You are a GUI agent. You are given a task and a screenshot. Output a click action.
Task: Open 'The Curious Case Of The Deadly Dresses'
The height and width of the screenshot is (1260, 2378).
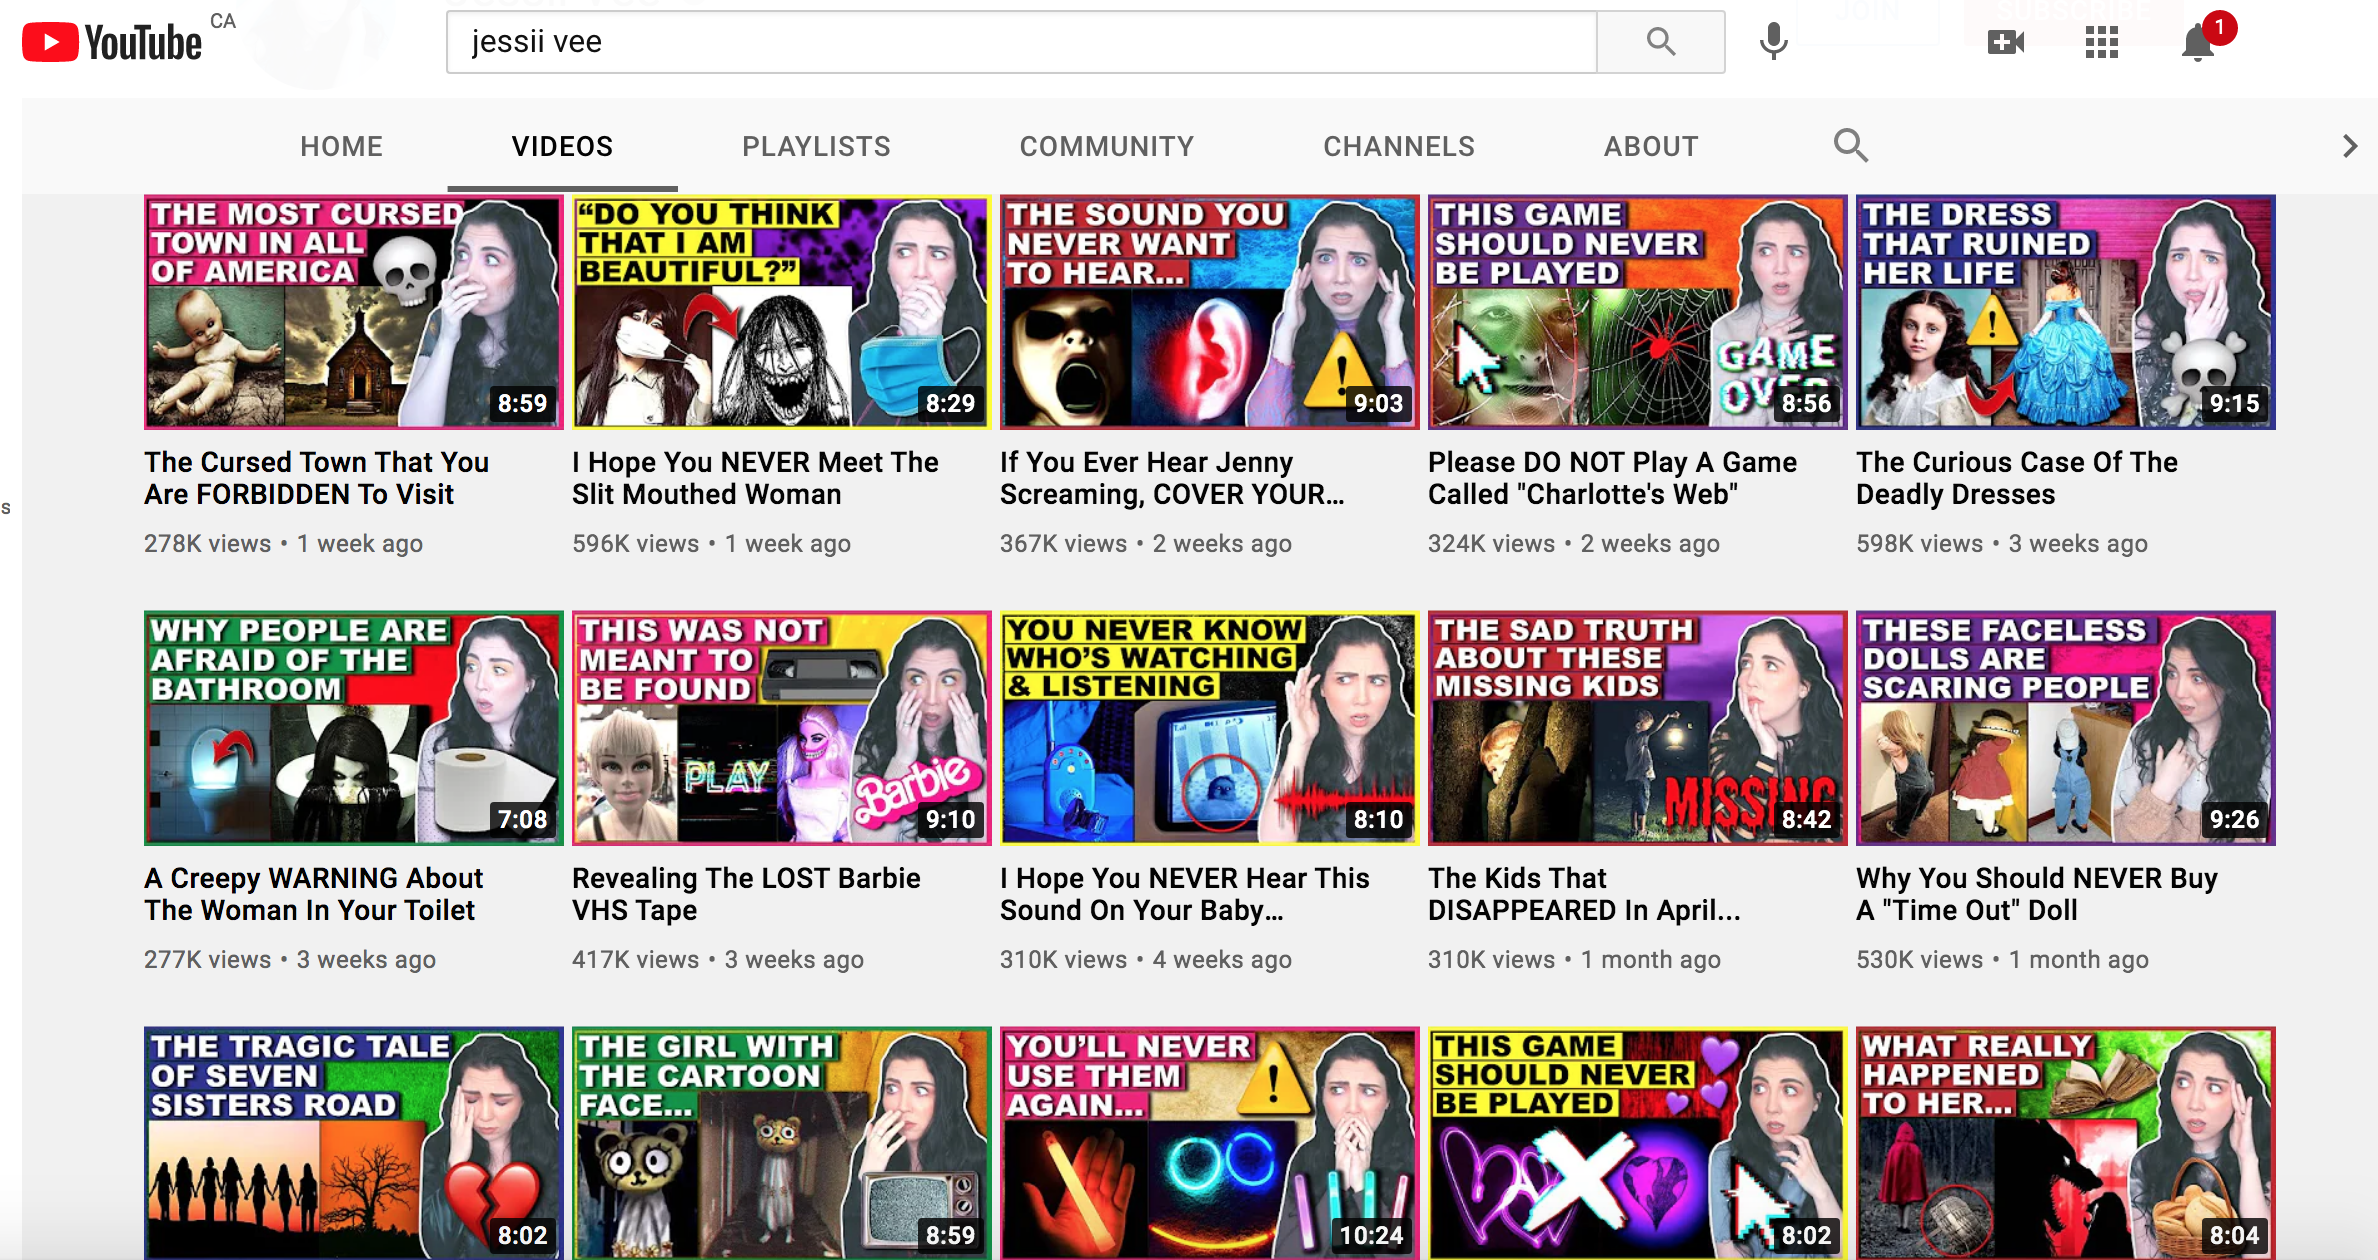2017,478
